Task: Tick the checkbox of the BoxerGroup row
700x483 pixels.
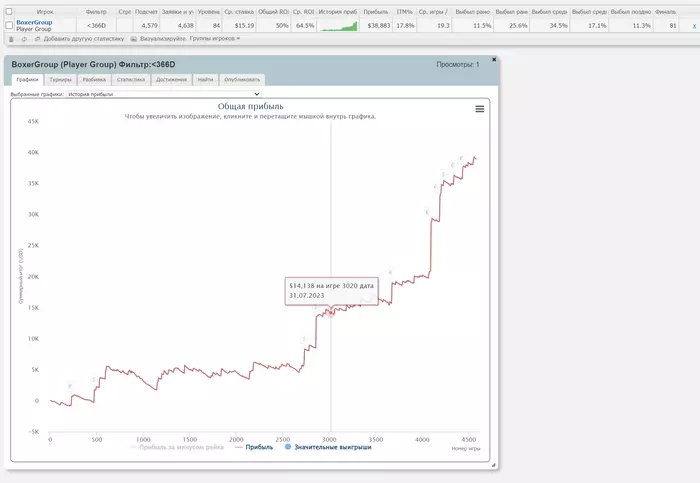Action: pyautogui.click(x=9, y=25)
